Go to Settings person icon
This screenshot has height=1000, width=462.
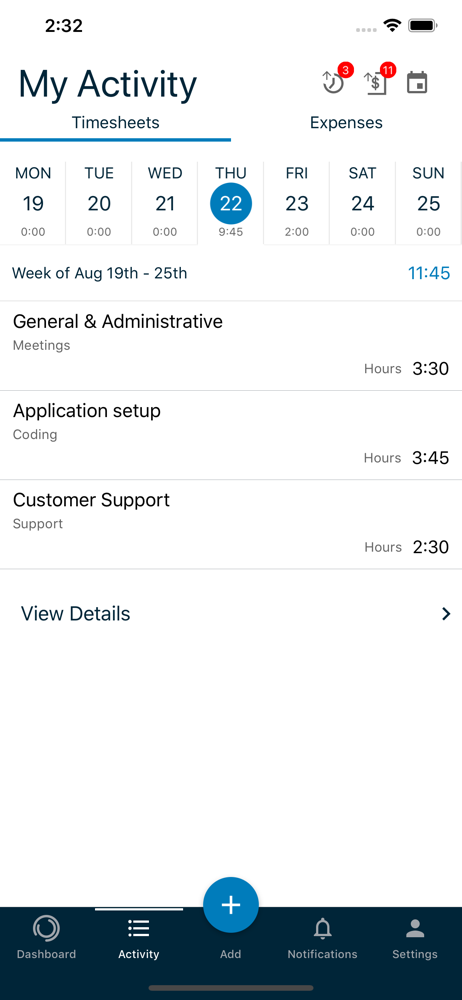[415, 928]
